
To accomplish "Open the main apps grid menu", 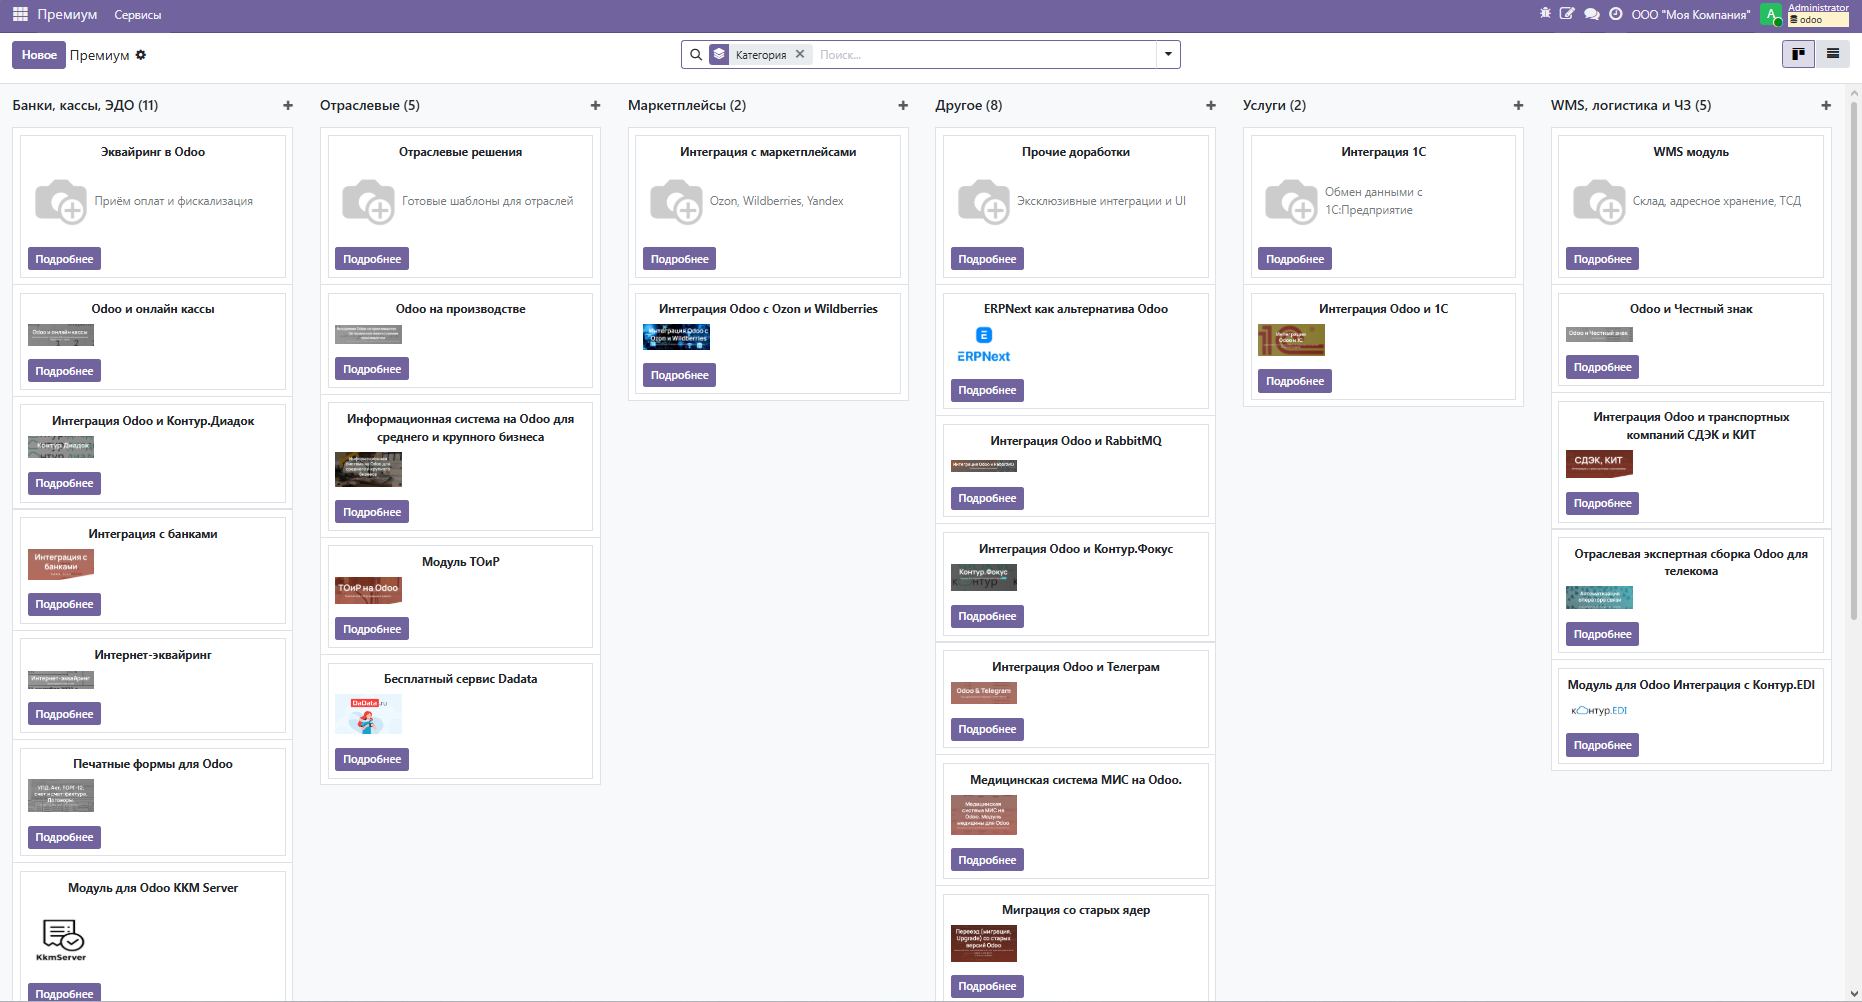I will click(20, 14).
